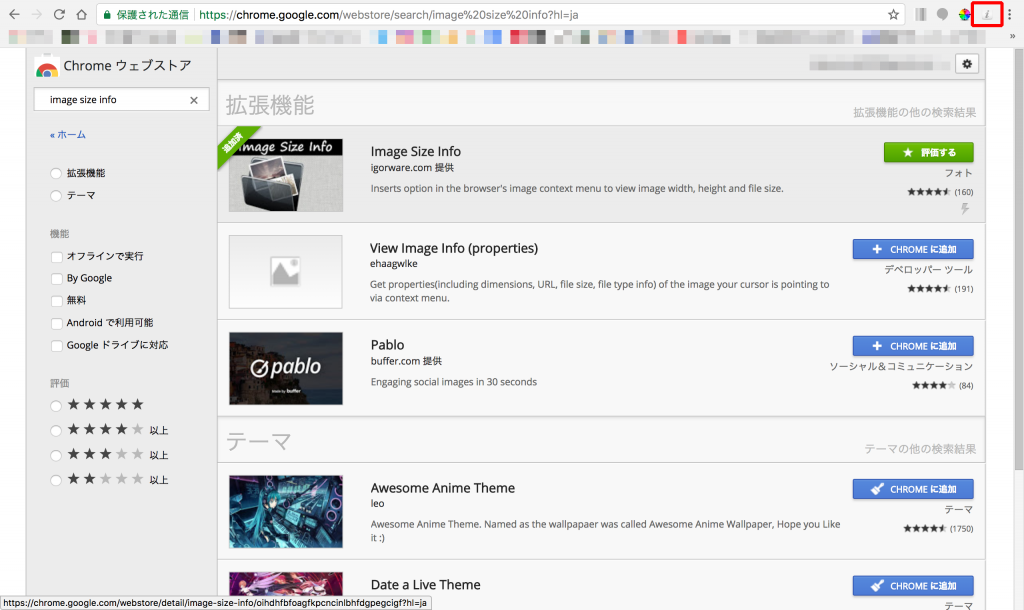Click the buffer.com 提供 publisher text
Screen dimensions: 1024x610
[x=406, y=361]
